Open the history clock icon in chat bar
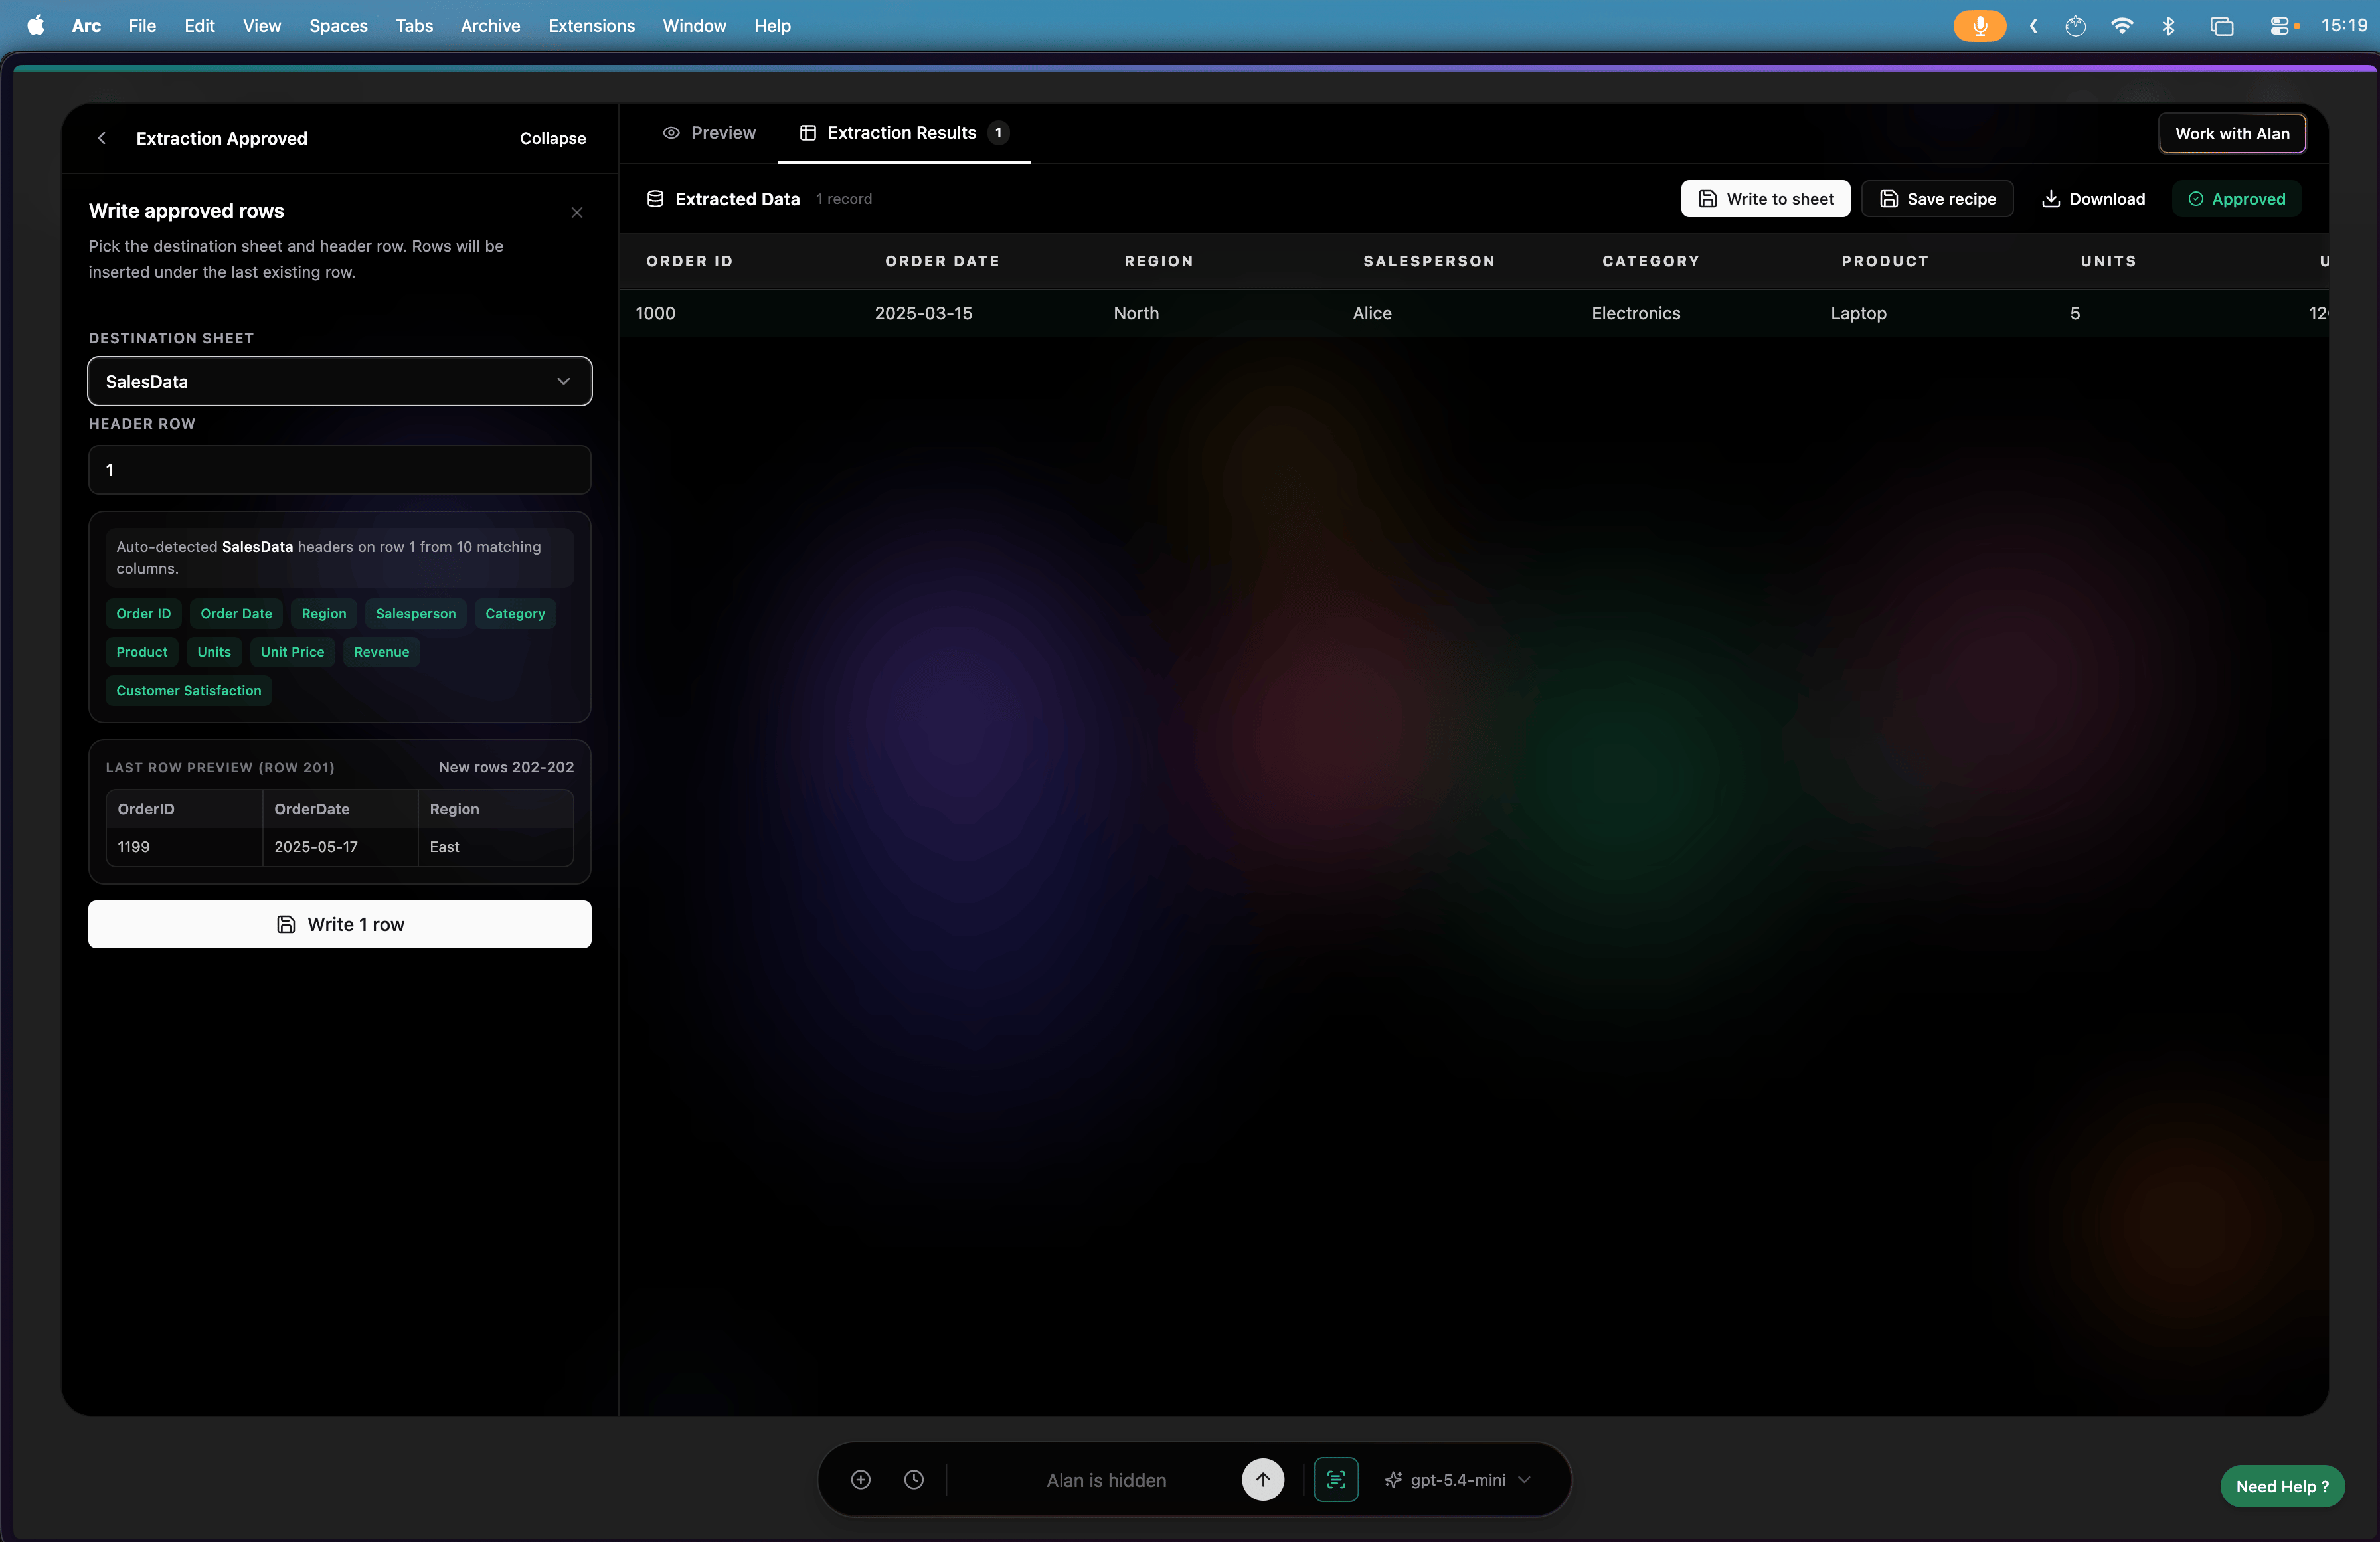This screenshot has width=2380, height=1542. [913, 1480]
